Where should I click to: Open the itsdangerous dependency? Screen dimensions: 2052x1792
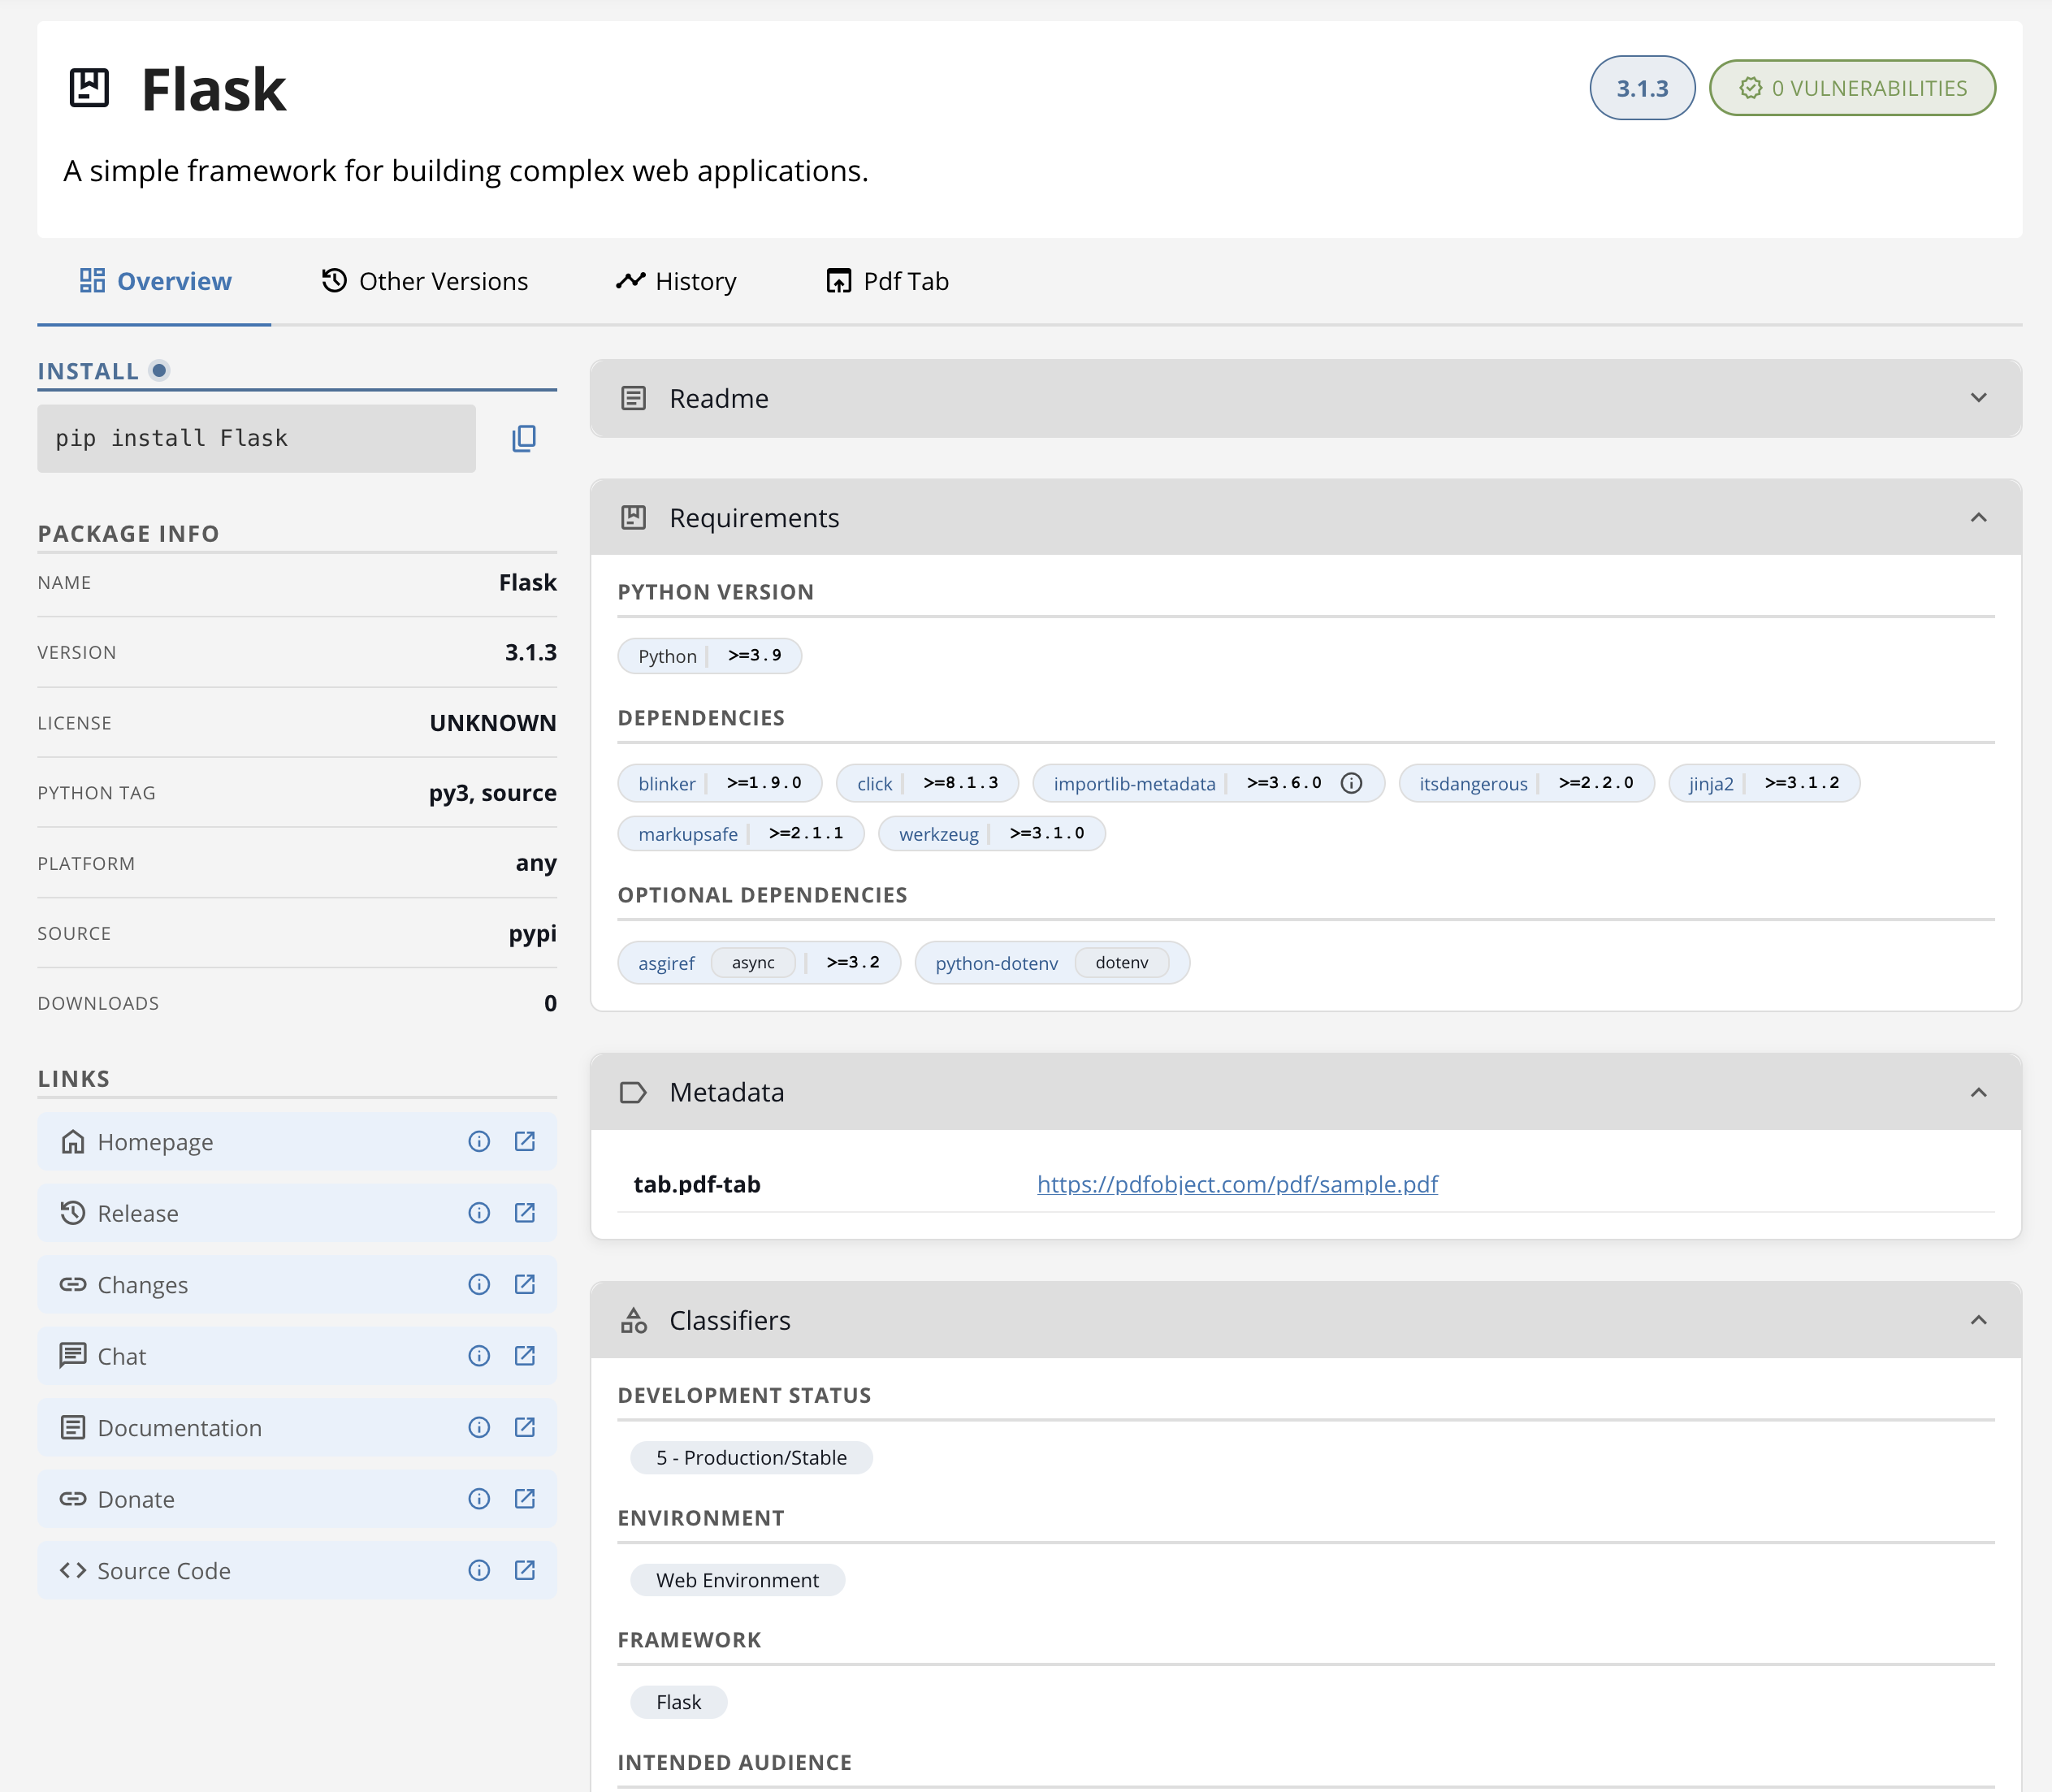1526,783
